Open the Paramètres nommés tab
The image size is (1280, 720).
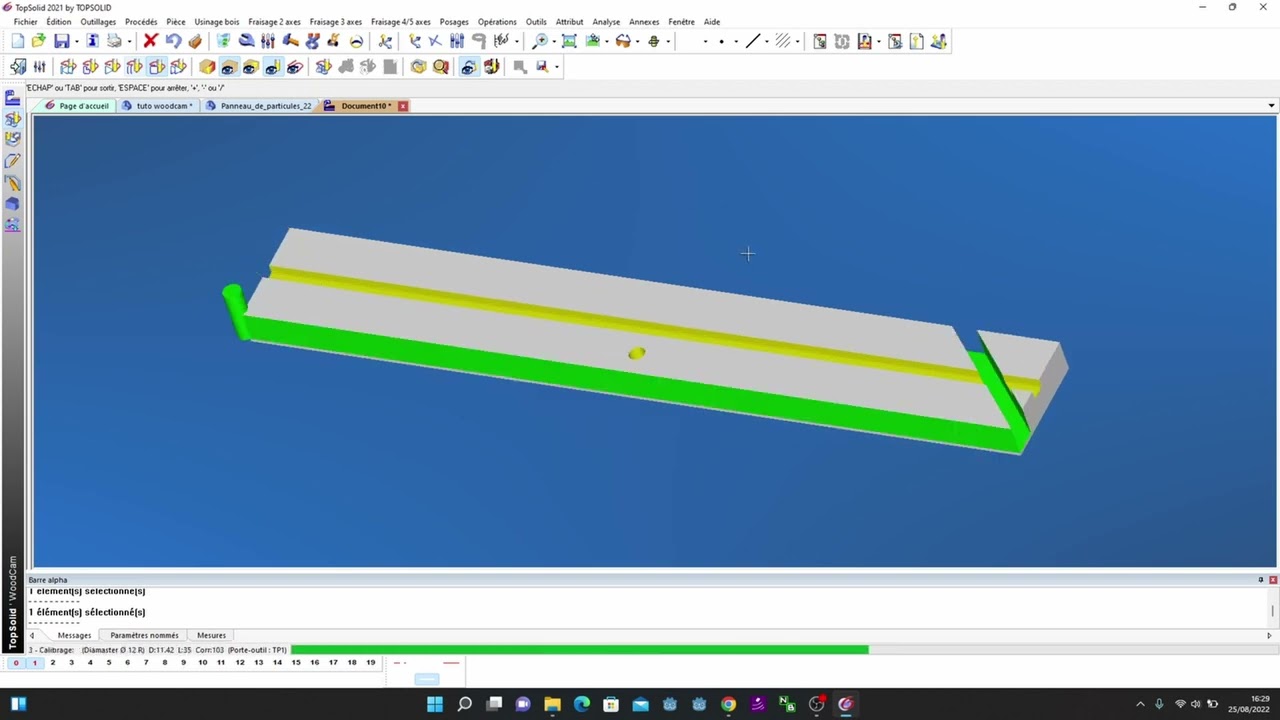coord(144,635)
